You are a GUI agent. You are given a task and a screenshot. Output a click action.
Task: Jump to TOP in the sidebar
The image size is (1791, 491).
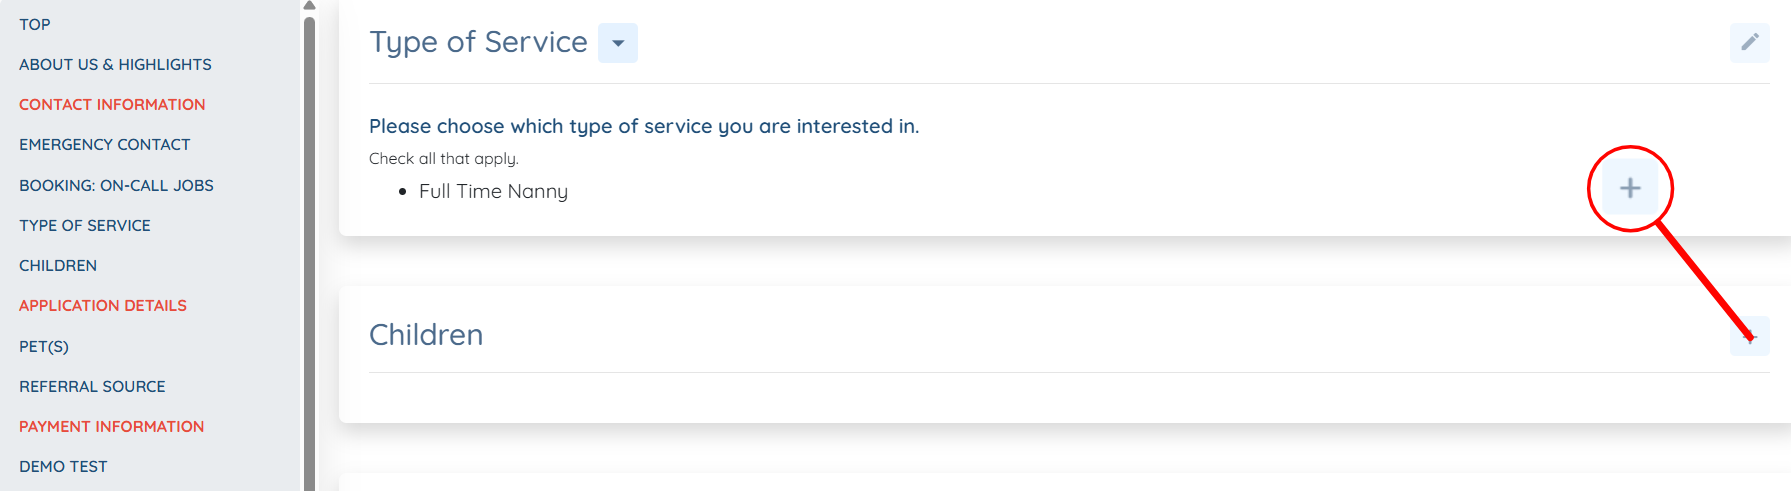pyautogui.click(x=35, y=24)
